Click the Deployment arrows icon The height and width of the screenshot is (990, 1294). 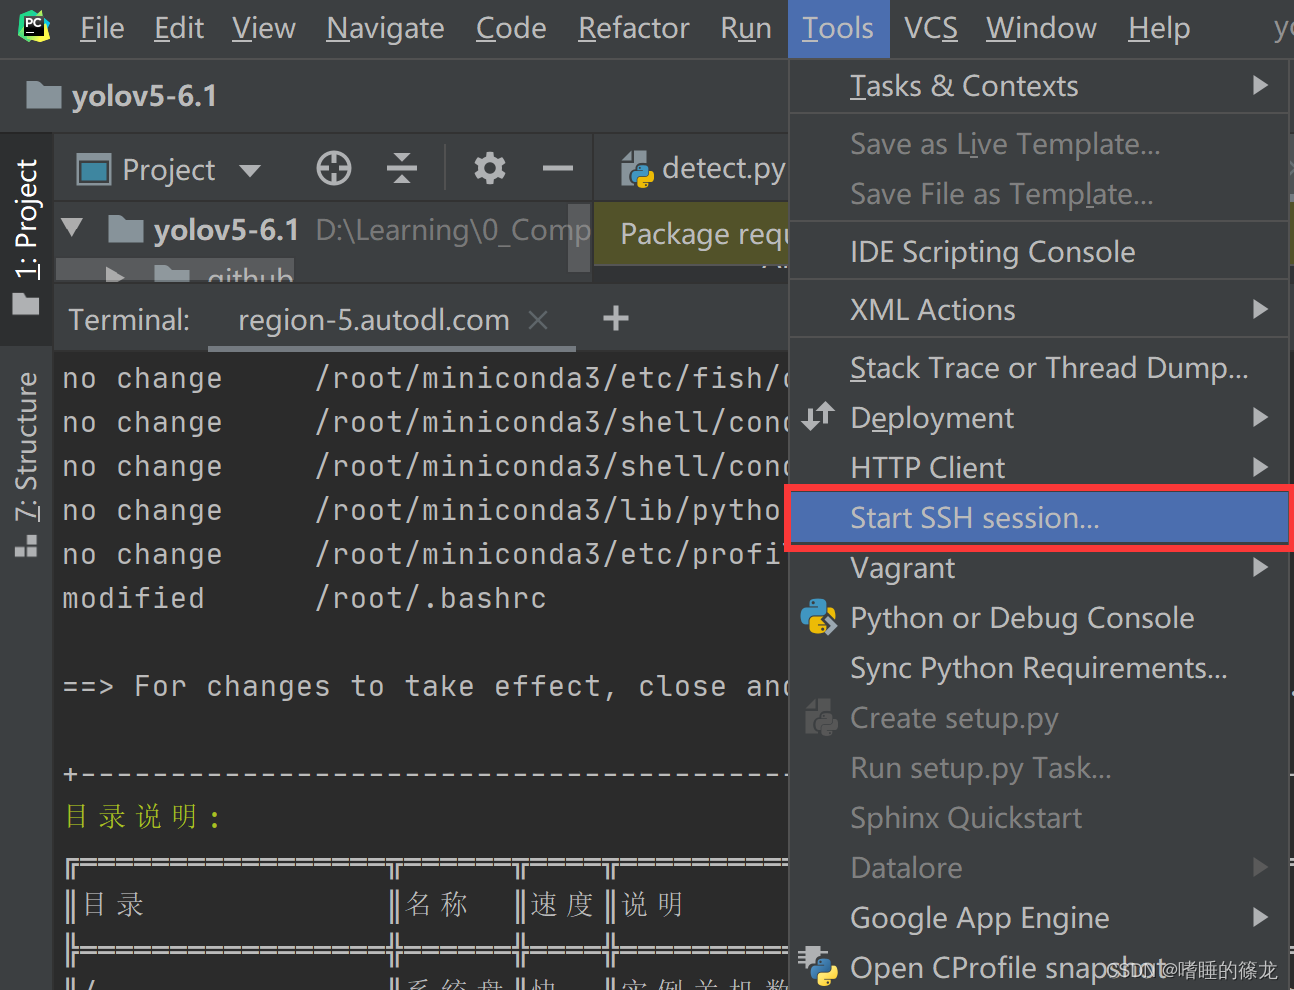pos(818,416)
